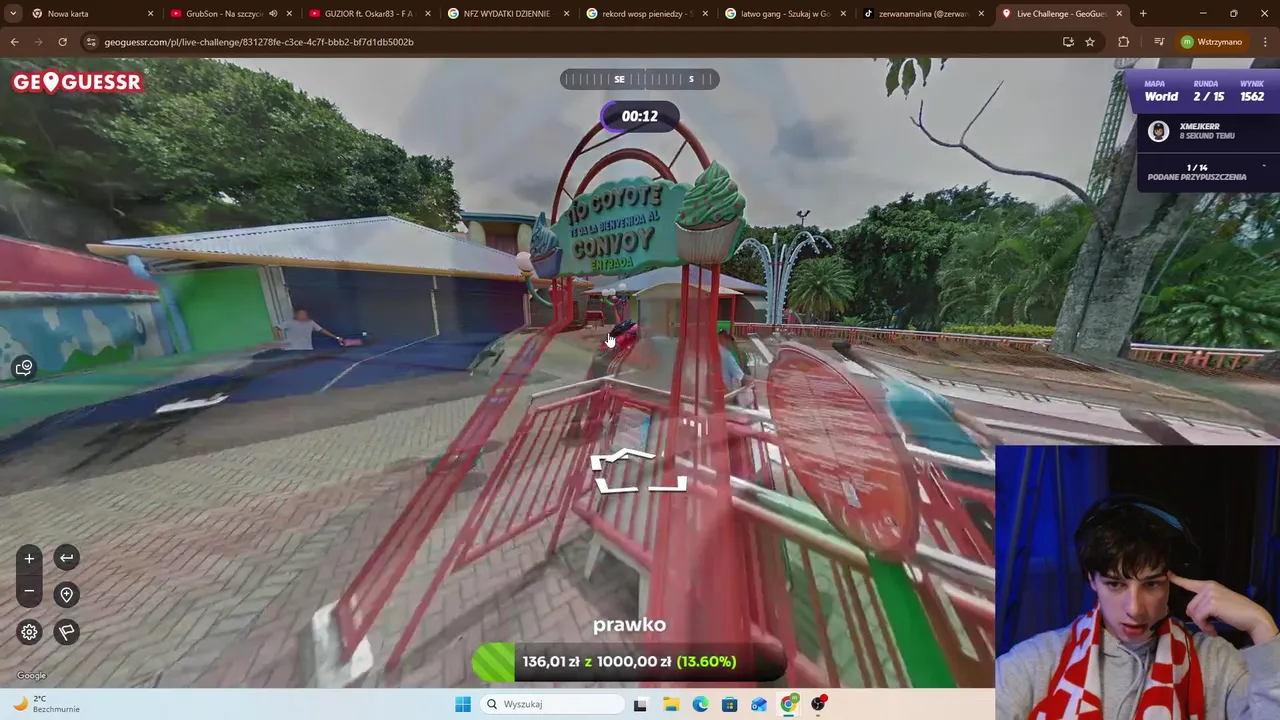Close the Live Challenge GeoGuessr tab
This screenshot has height=720, width=1280.
click(x=1119, y=14)
